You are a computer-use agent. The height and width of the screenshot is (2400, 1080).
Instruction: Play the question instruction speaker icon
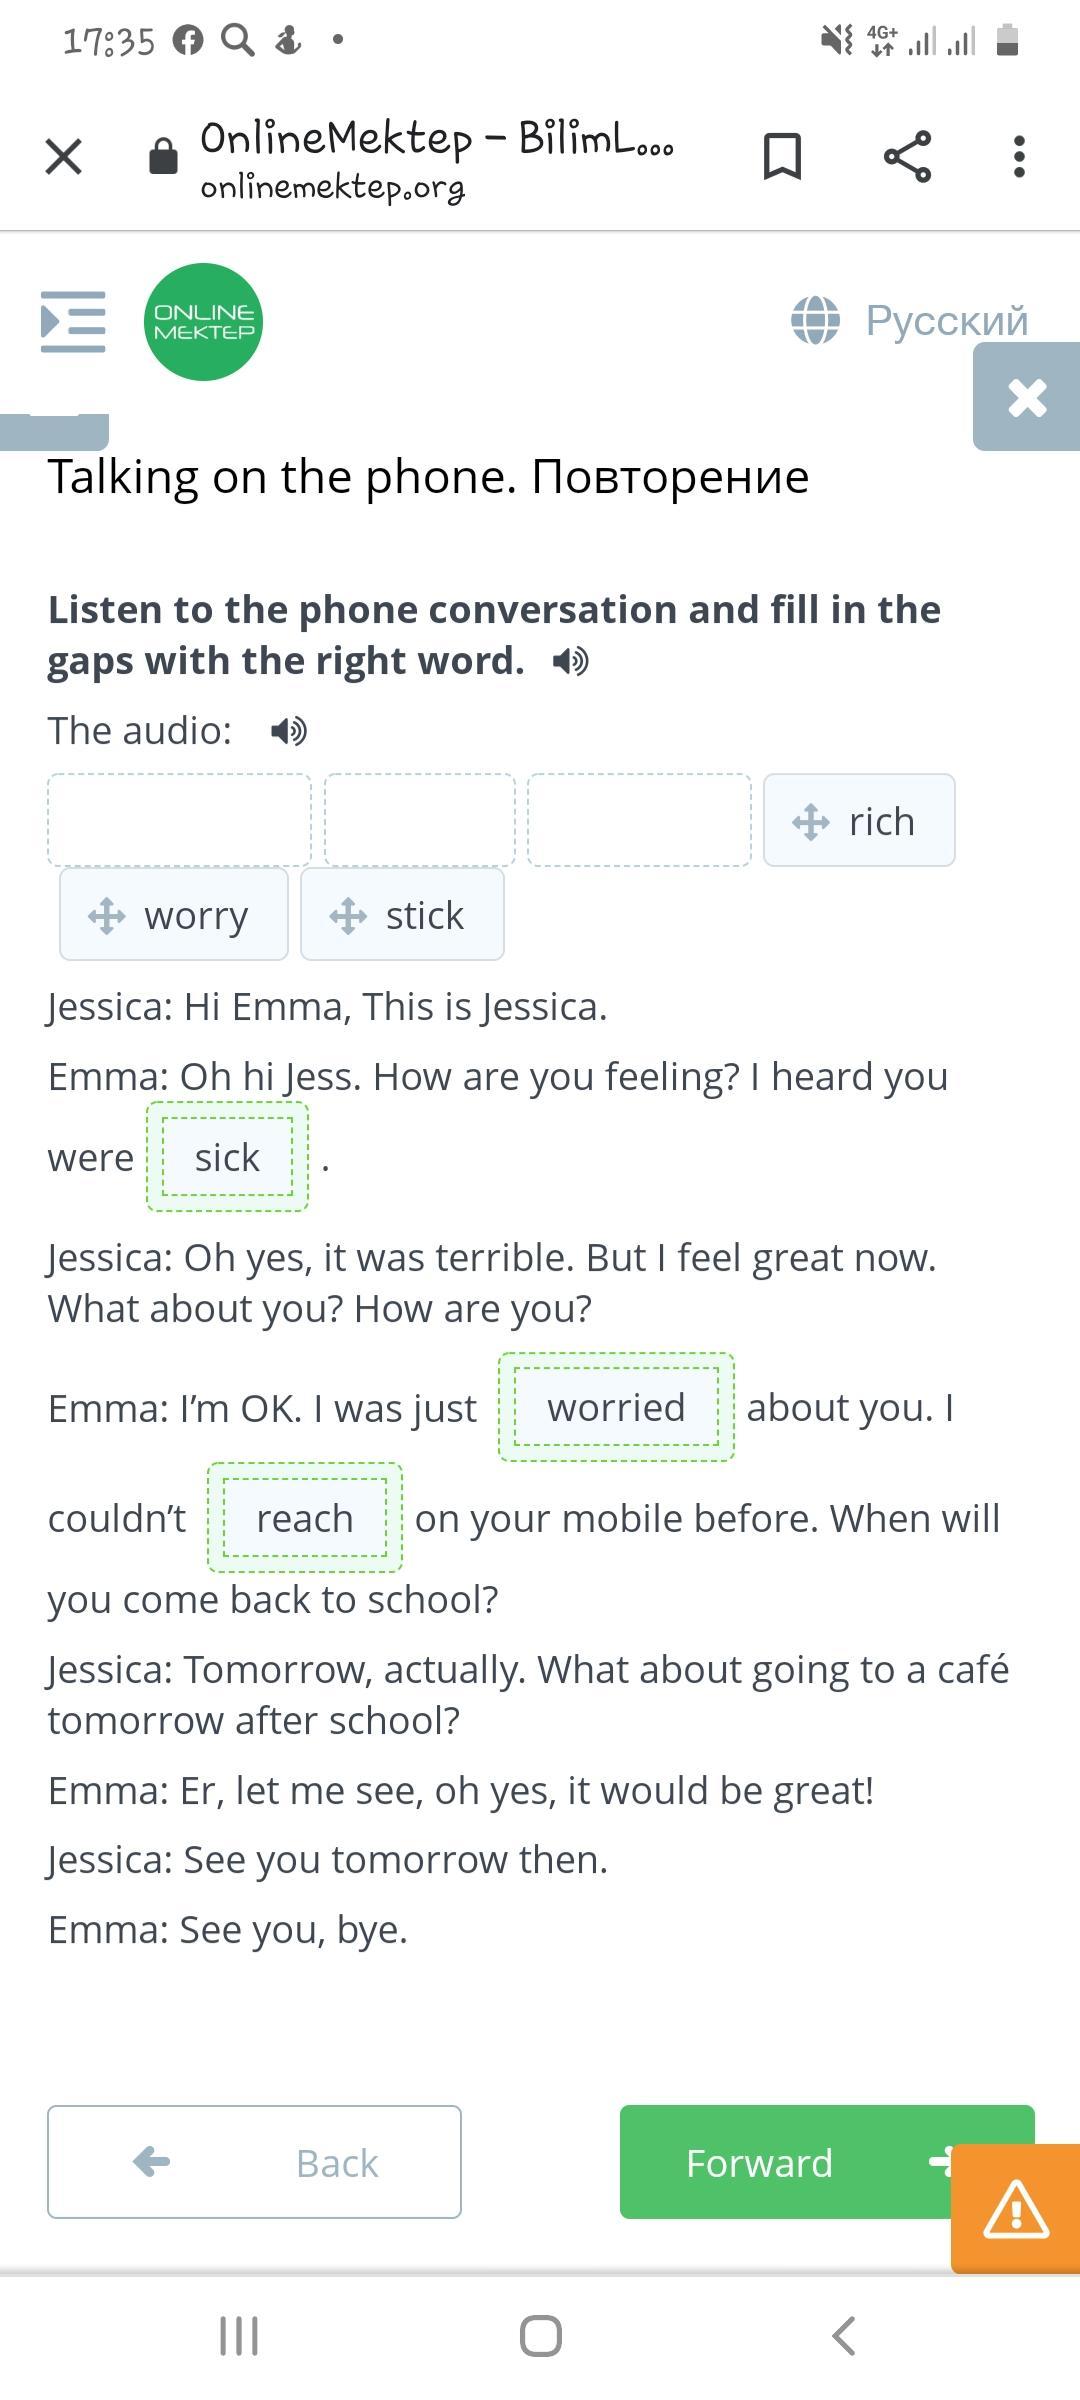(x=571, y=661)
